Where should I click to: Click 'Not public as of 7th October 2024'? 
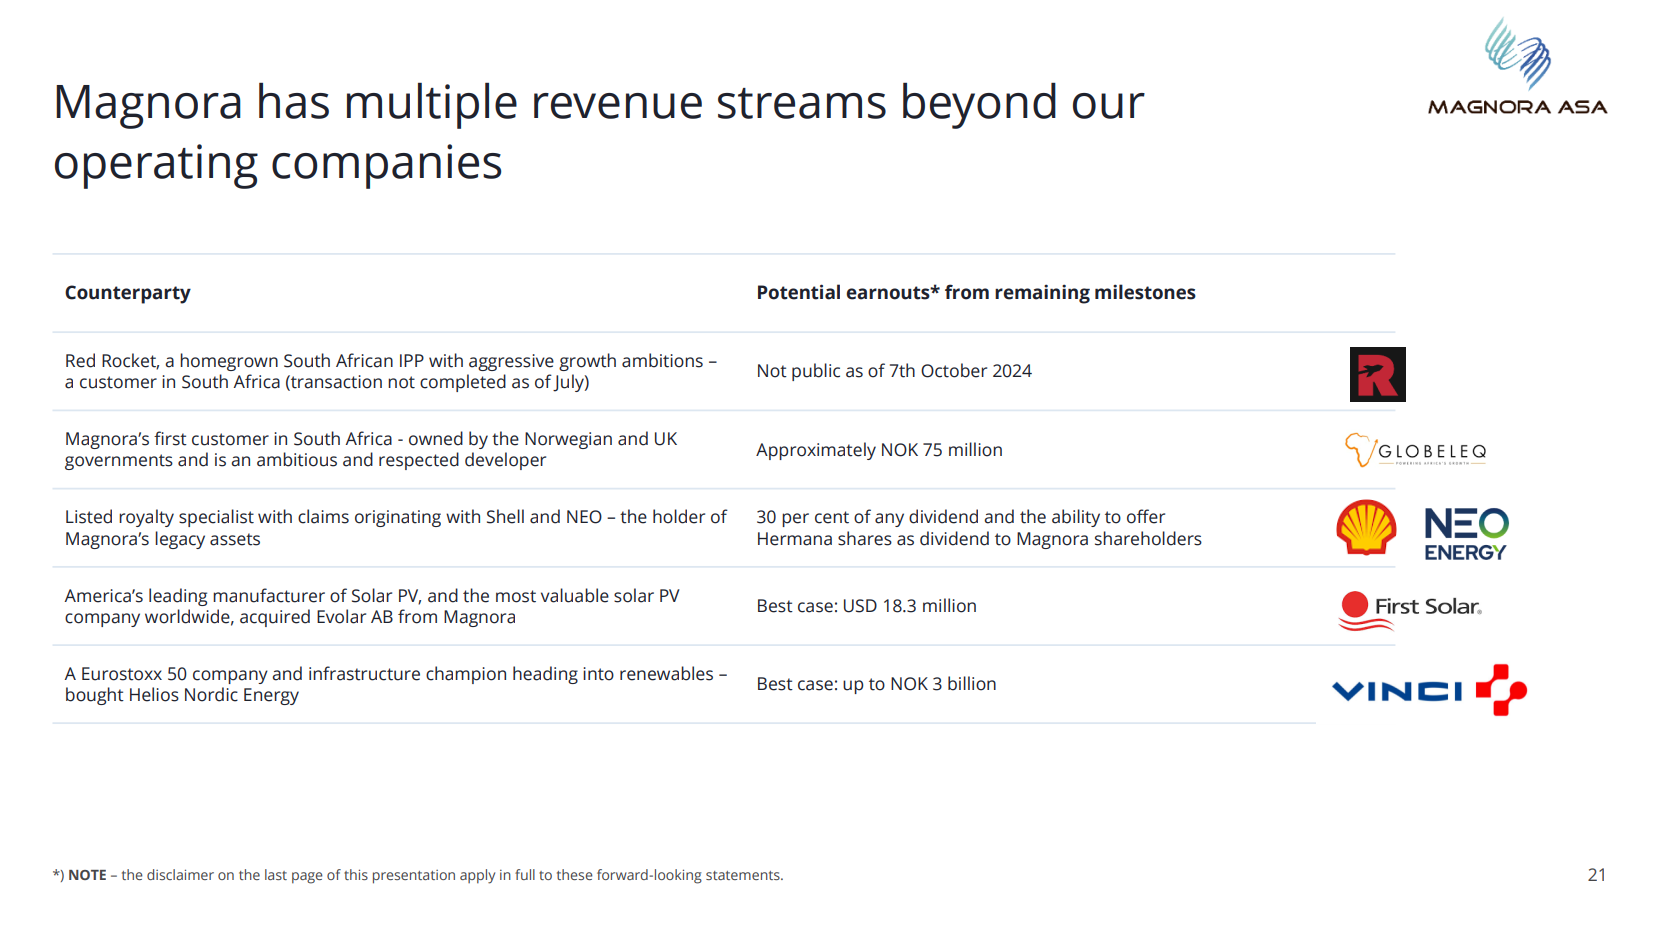tap(893, 371)
